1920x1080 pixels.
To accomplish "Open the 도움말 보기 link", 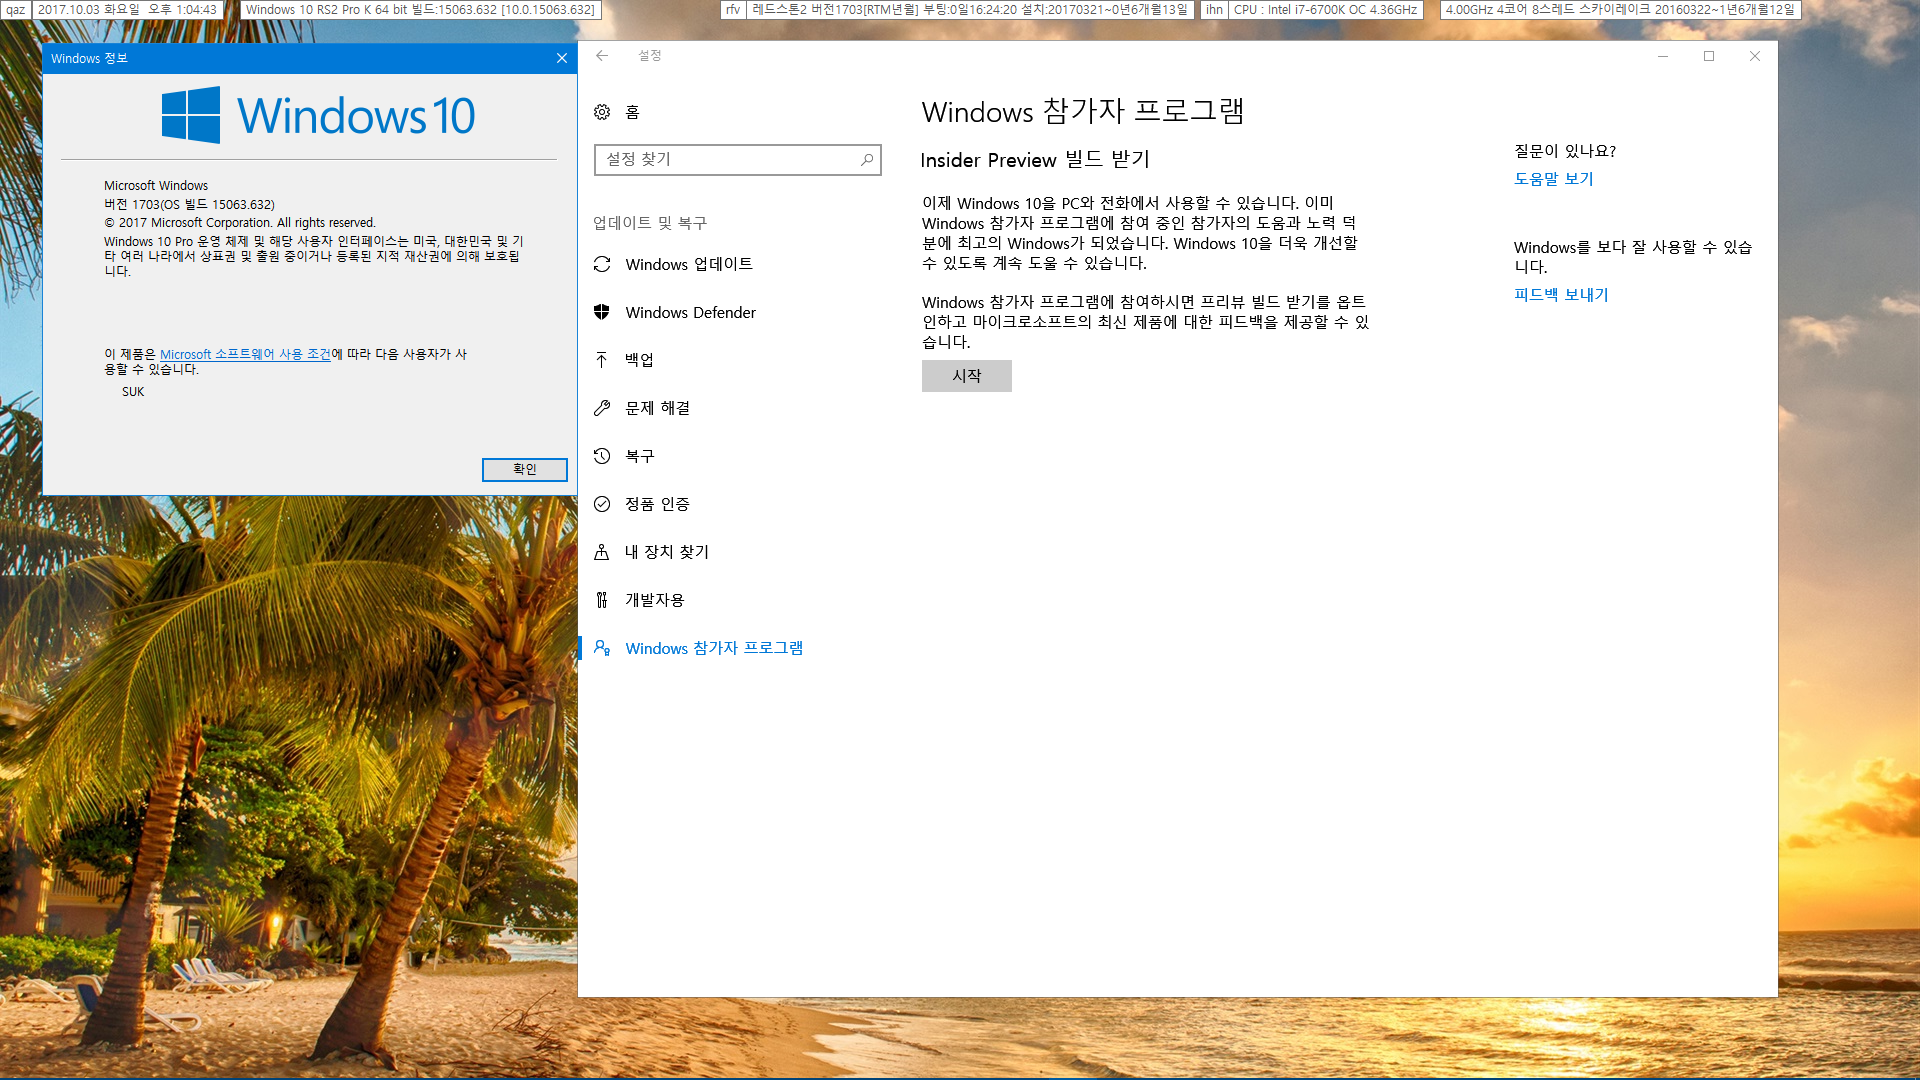I will point(1554,179).
